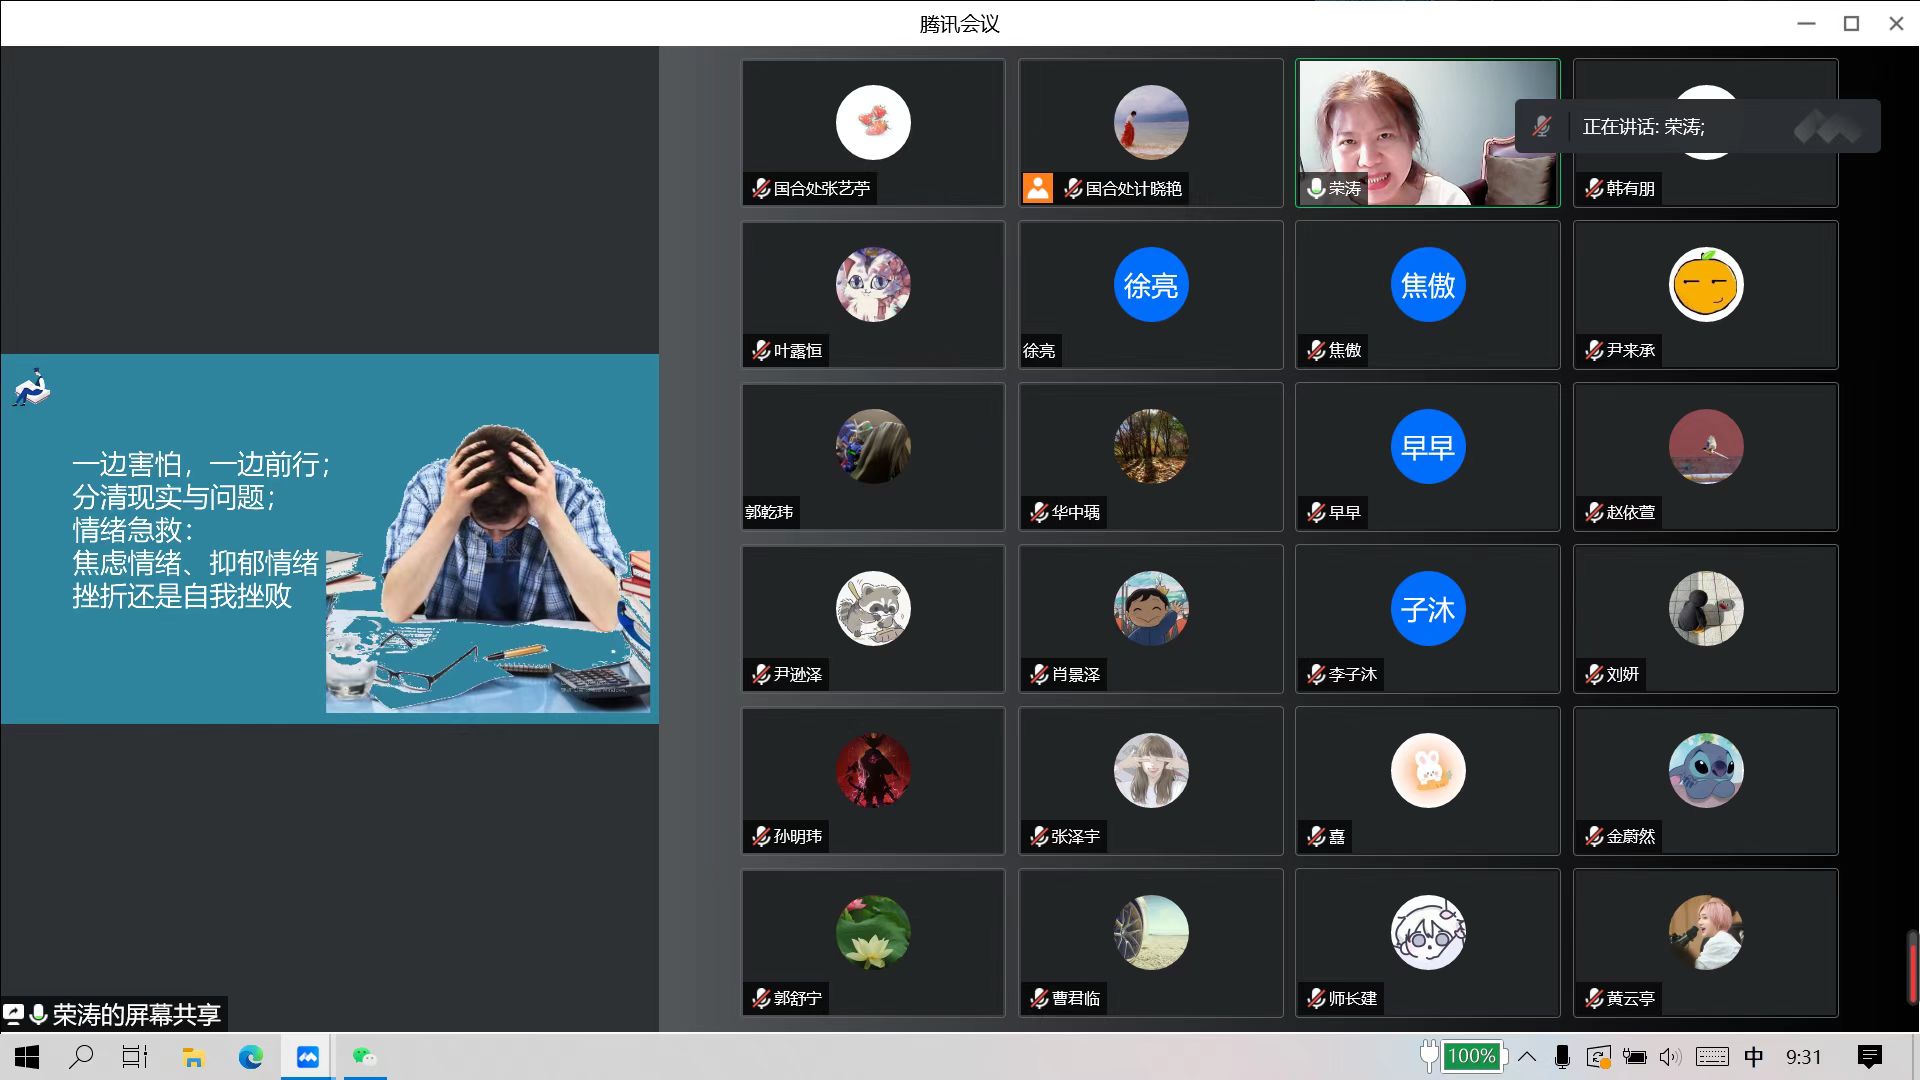1920x1080 pixels.
Task: Open WeChat from the taskbar
Action: (364, 1057)
